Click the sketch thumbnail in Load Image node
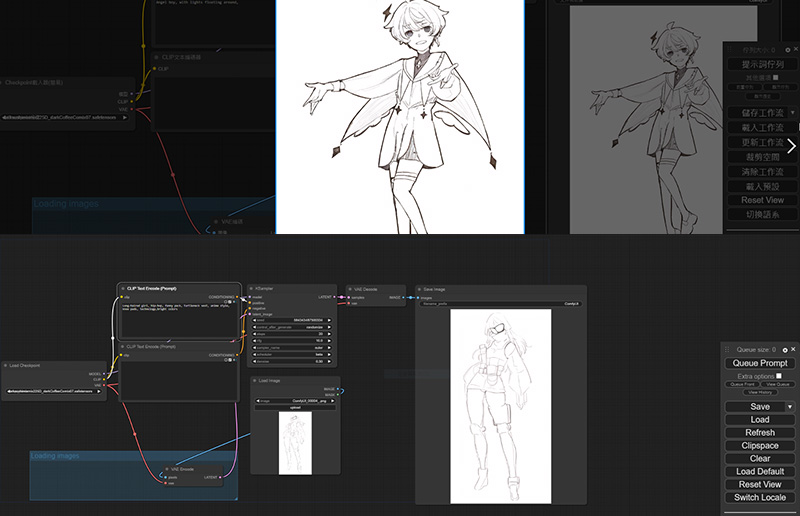The height and width of the screenshot is (516, 800). (295, 443)
